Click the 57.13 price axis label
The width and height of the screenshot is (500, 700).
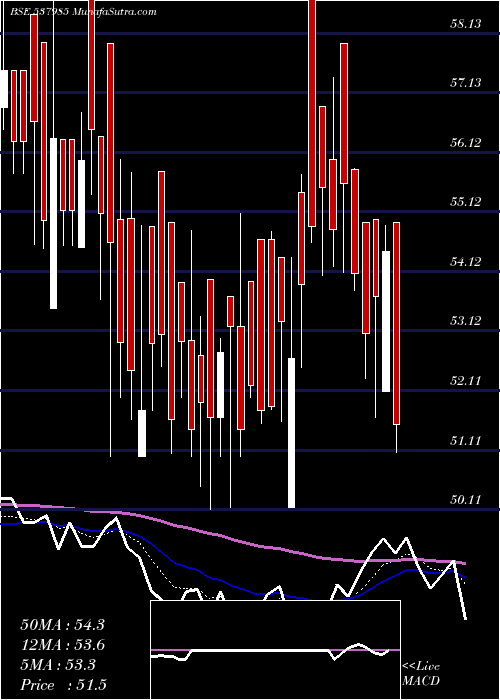coord(466,83)
